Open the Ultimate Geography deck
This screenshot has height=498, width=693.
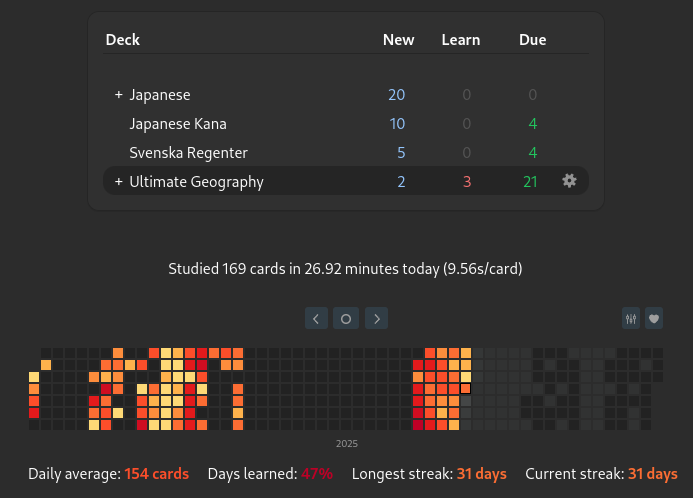197,182
